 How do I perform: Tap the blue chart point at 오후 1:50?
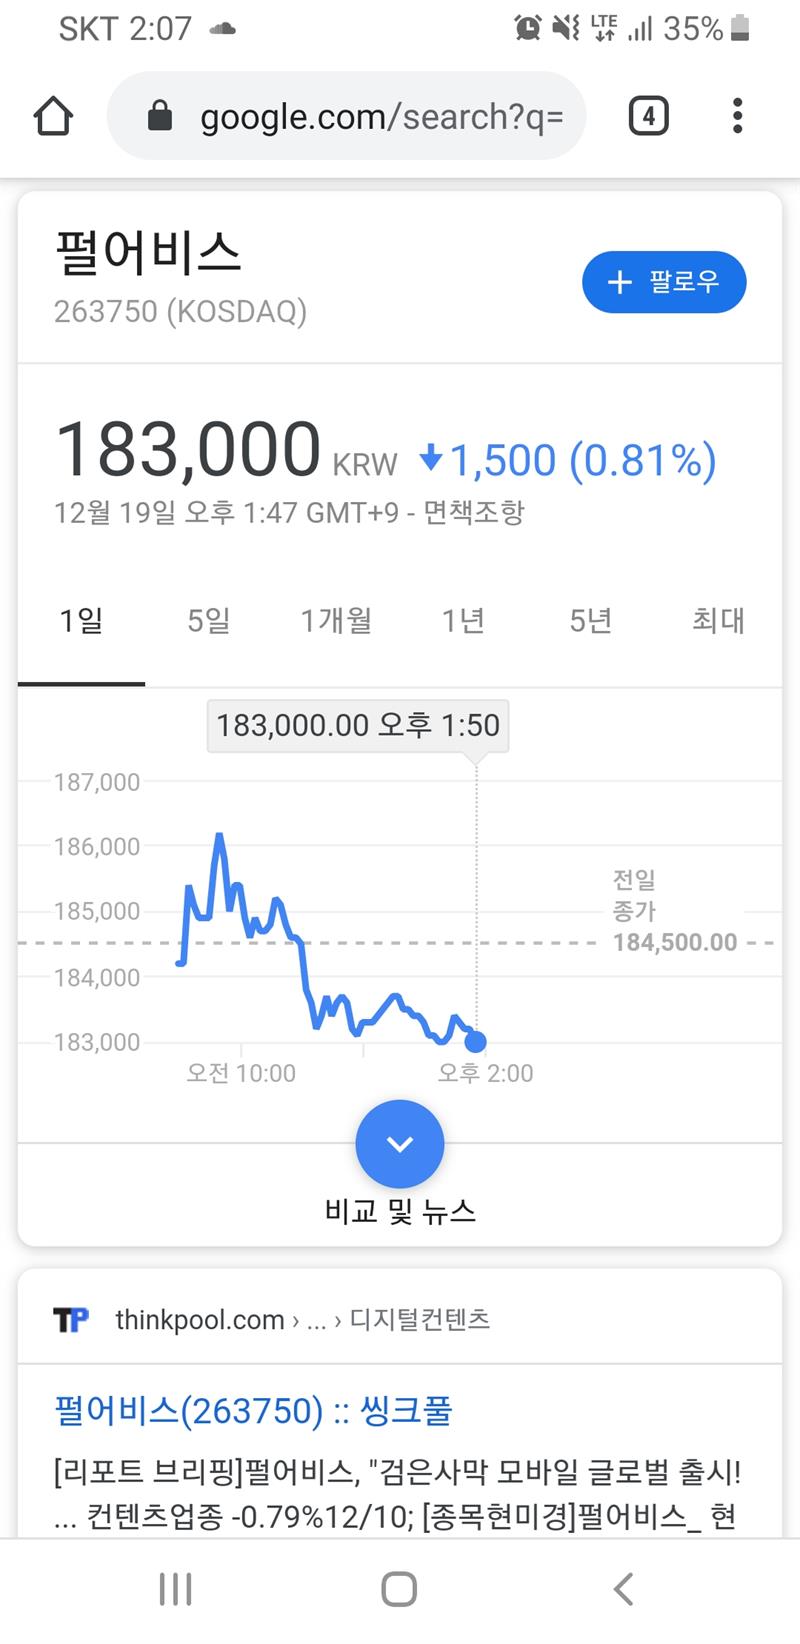pyautogui.click(x=476, y=1042)
